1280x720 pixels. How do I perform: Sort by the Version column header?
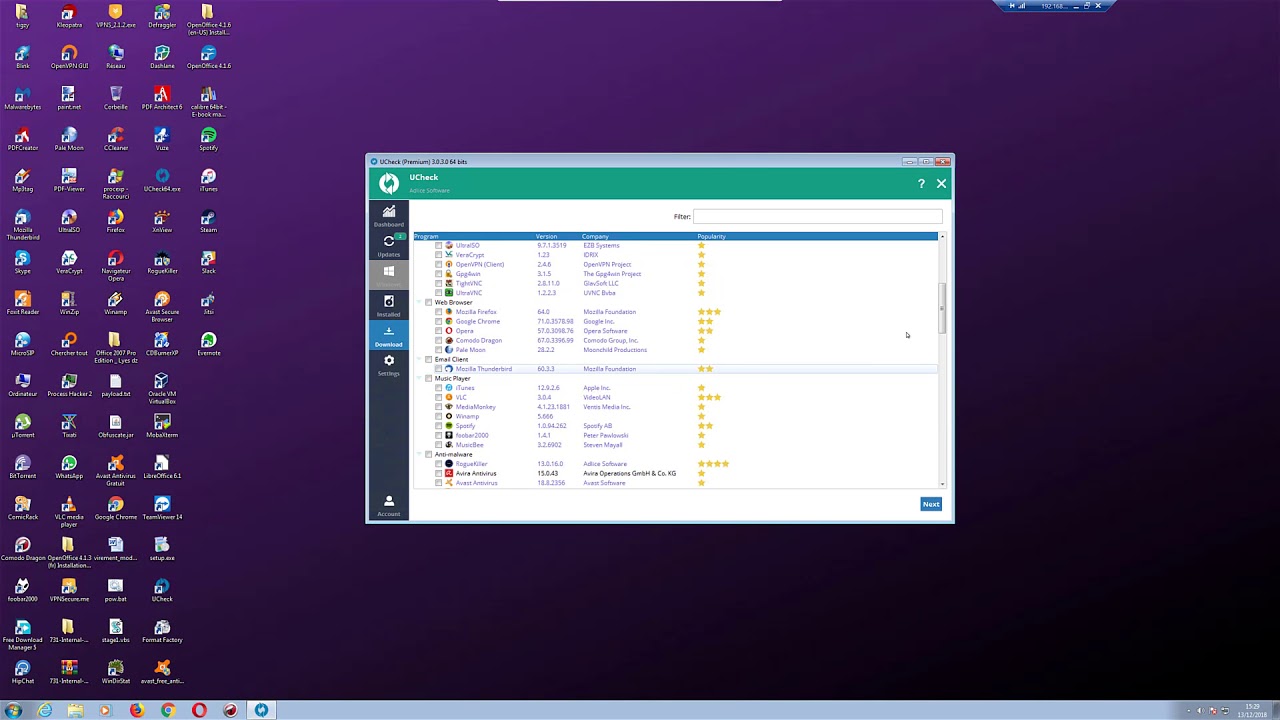click(x=546, y=236)
